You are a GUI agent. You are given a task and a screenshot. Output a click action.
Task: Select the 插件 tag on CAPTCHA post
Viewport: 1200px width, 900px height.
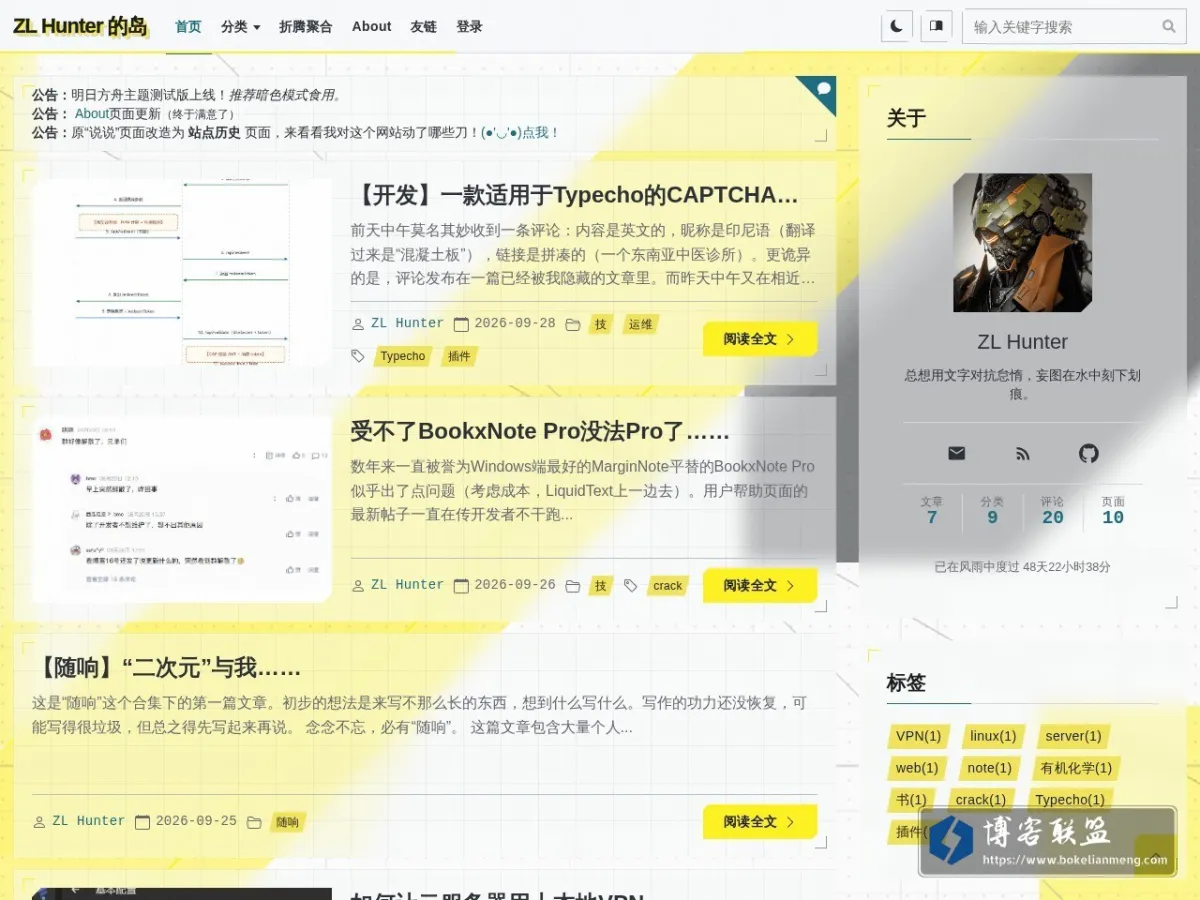[x=459, y=356]
